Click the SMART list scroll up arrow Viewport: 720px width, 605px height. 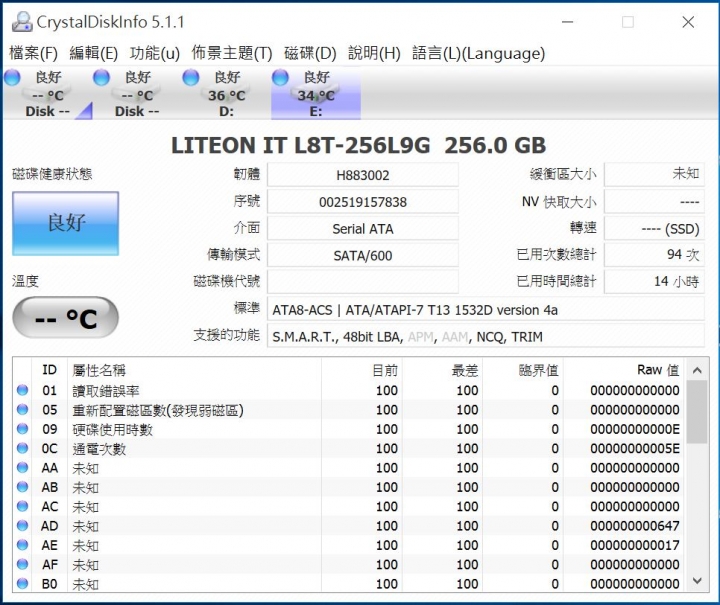tap(697, 370)
